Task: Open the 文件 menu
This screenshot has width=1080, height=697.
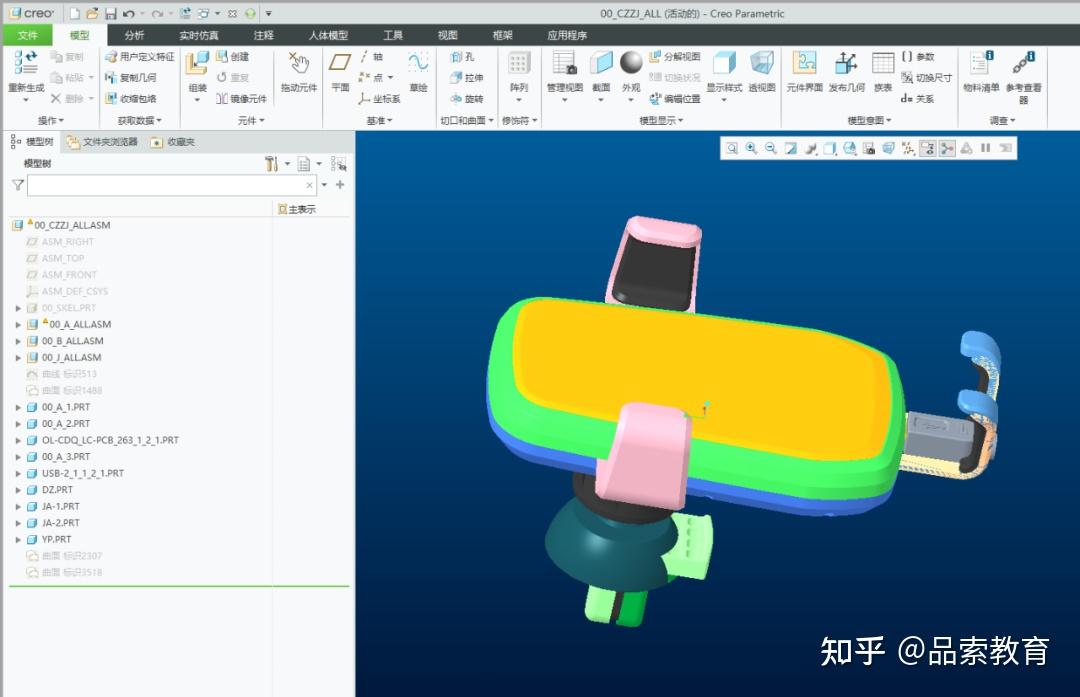Action: coord(27,34)
